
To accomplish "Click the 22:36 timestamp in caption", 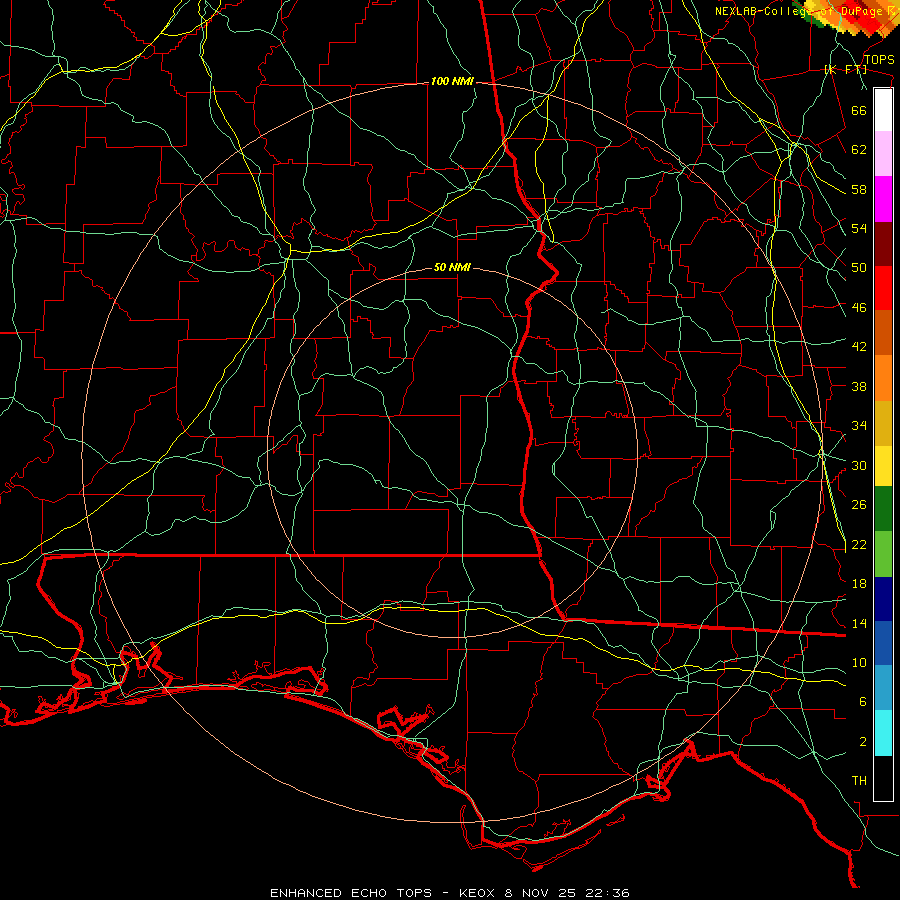I will [607, 893].
